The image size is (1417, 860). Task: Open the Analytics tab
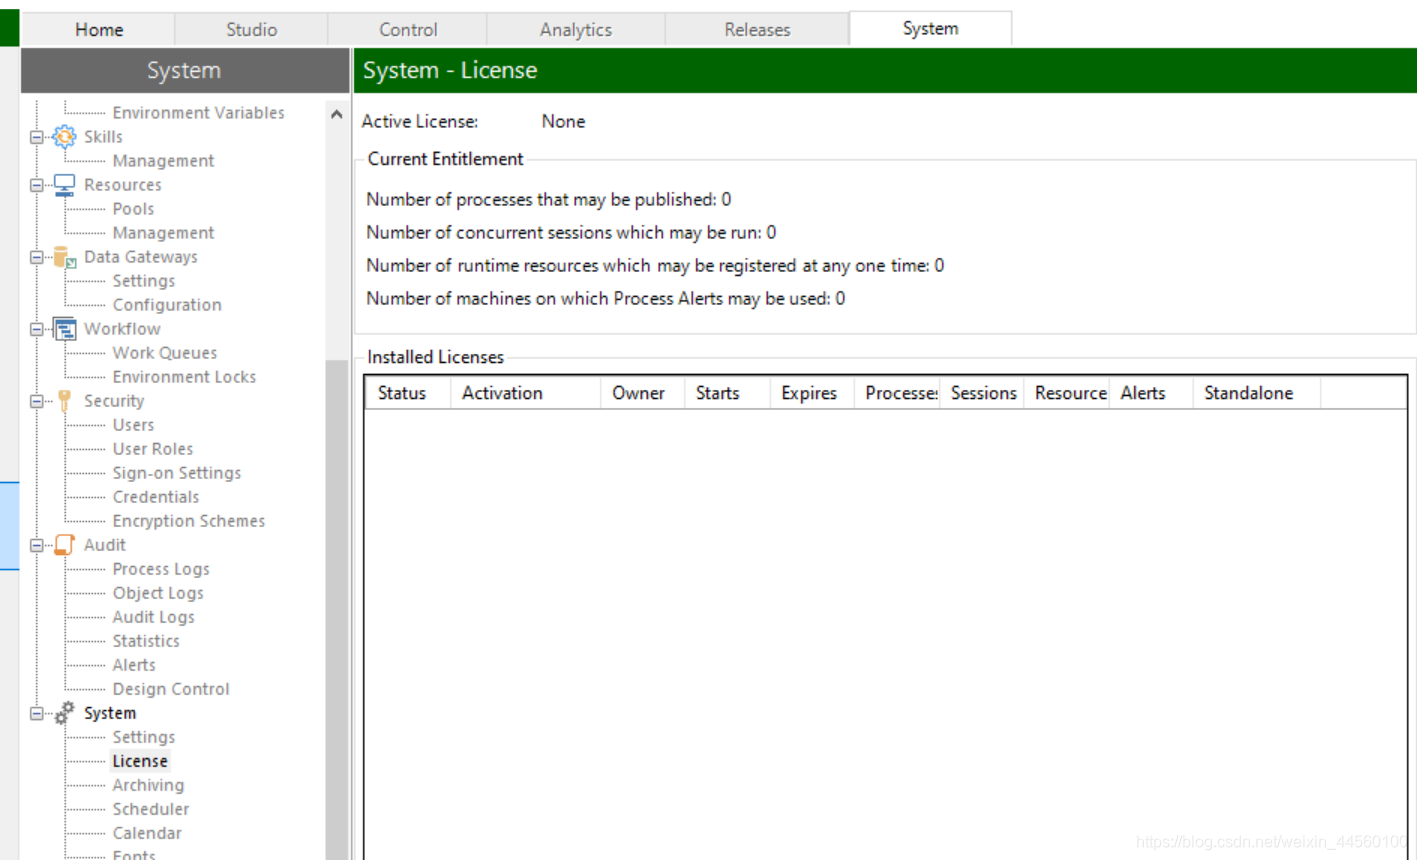click(x=576, y=29)
